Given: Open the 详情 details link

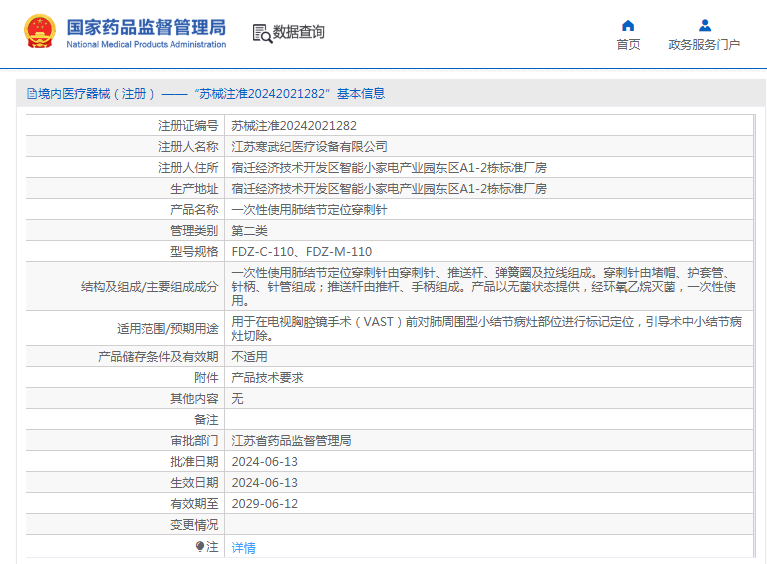Looking at the screenshot, I should pyautogui.click(x=244, y=548).
